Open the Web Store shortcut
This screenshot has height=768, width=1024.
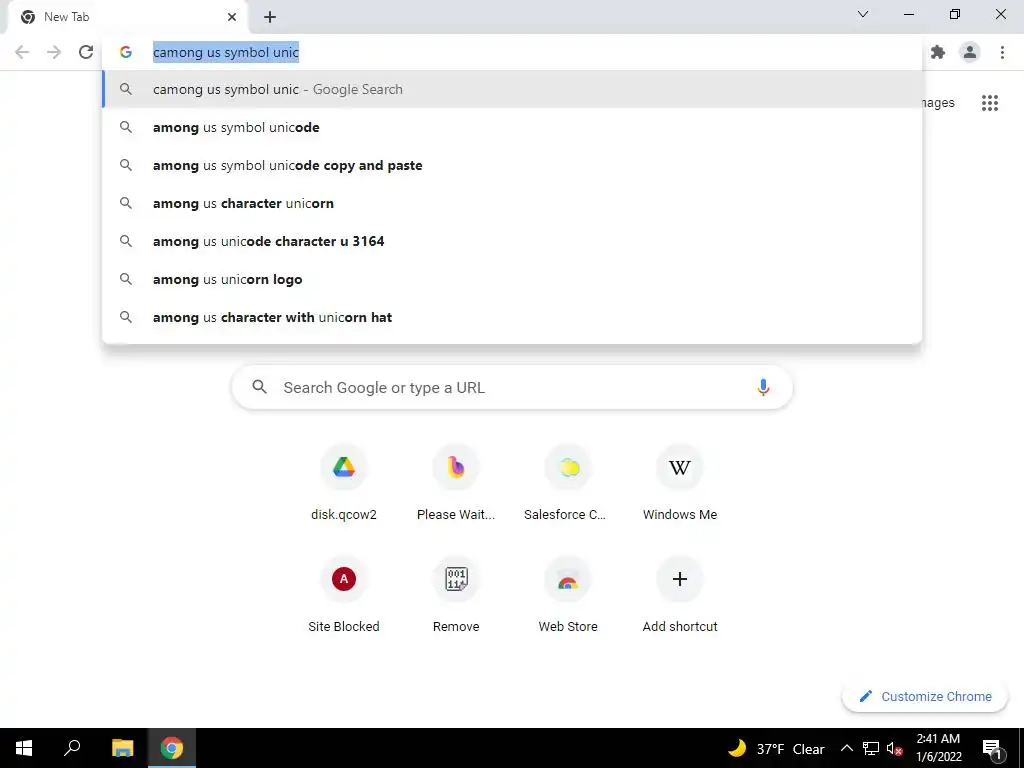point(568,595)
